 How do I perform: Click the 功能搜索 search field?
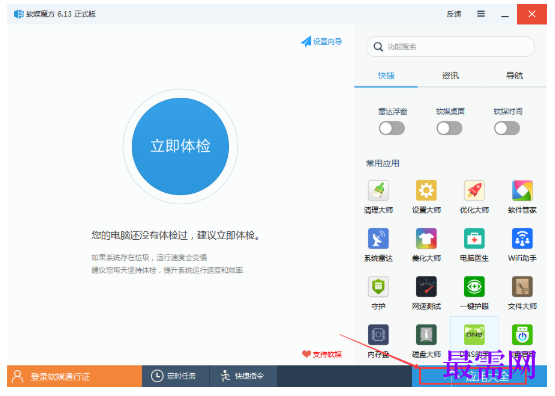point(450,46)
